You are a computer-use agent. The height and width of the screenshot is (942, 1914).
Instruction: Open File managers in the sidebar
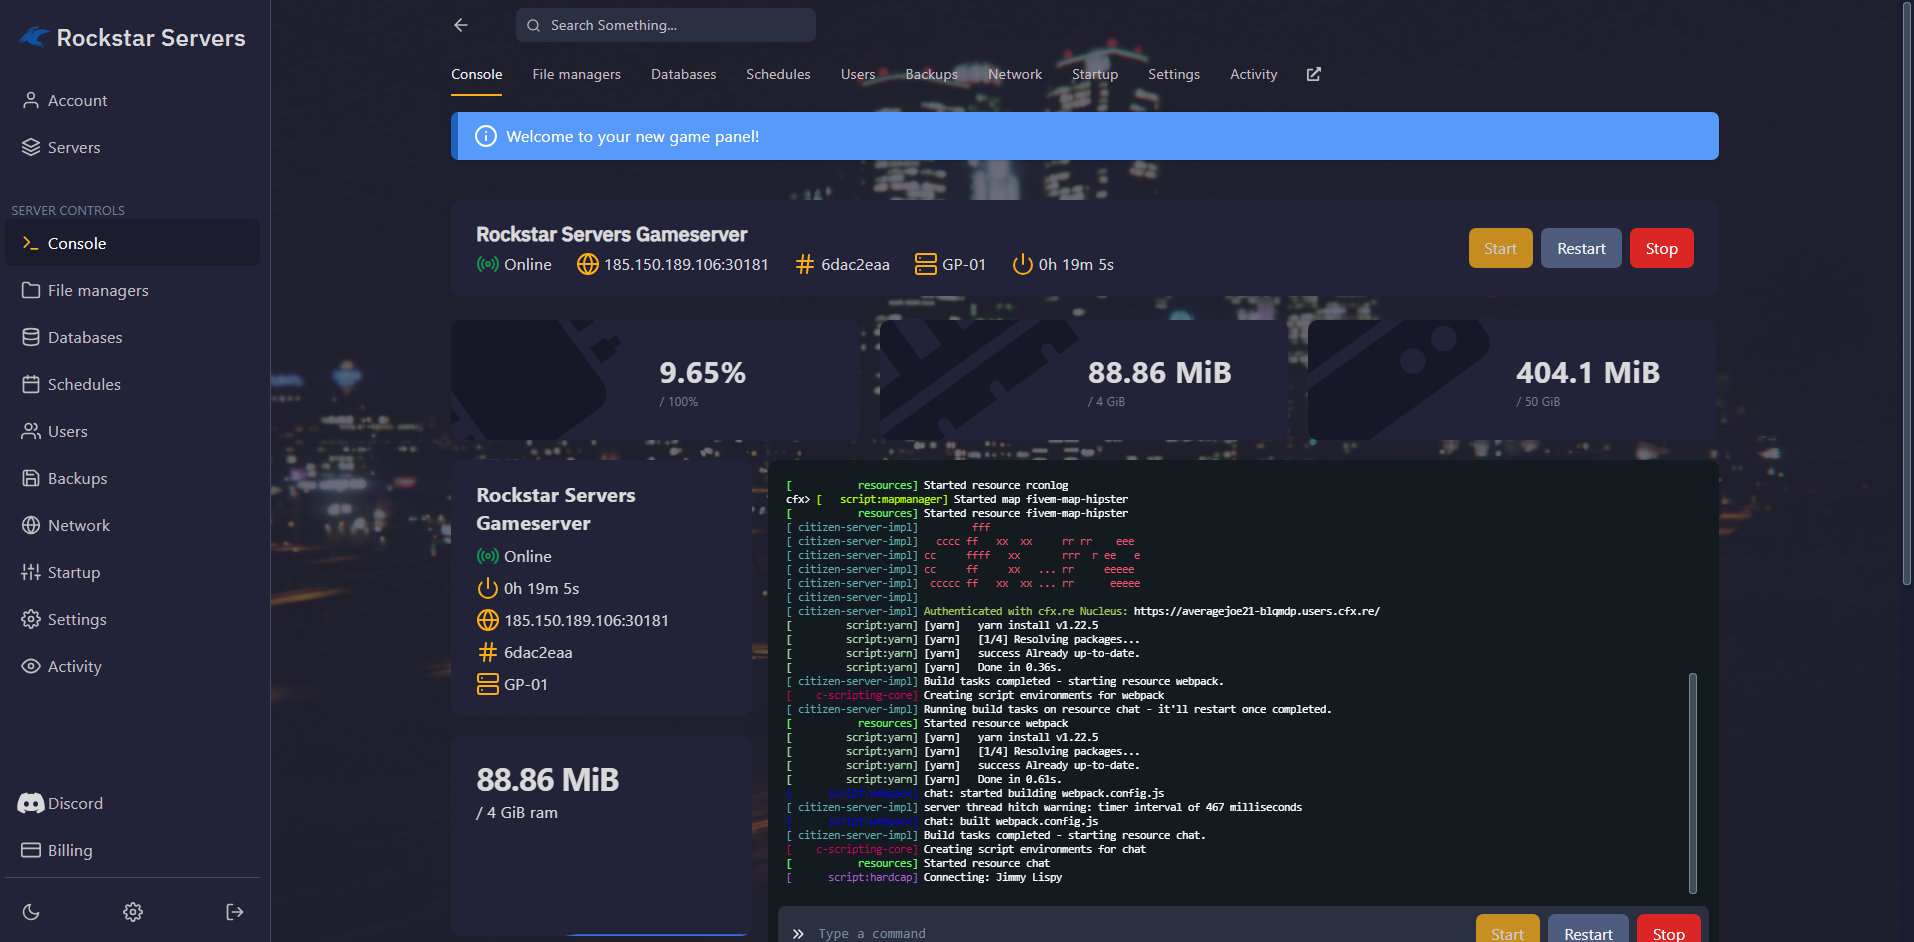point(132,290)
